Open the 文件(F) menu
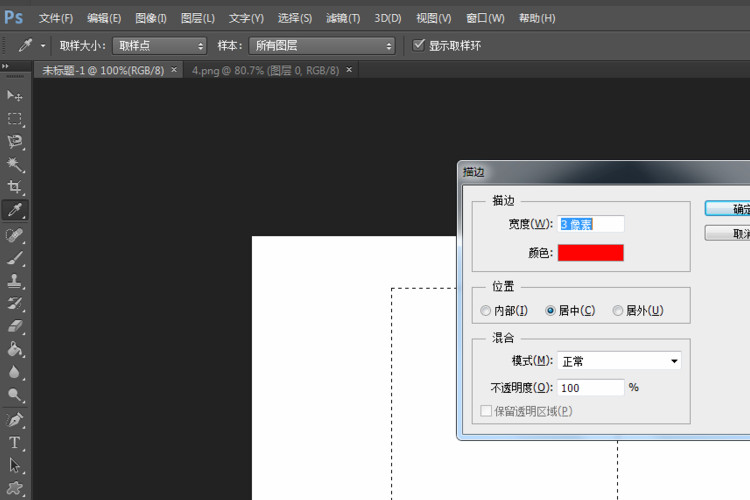 pos(56,18)
